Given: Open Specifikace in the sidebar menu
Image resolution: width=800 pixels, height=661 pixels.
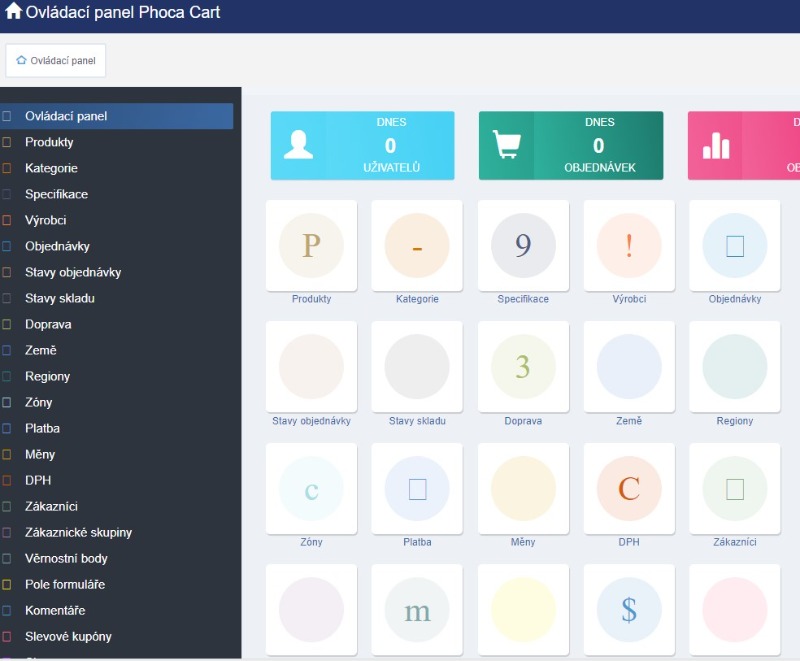Looking at the screenshot, I should point(116,194).
